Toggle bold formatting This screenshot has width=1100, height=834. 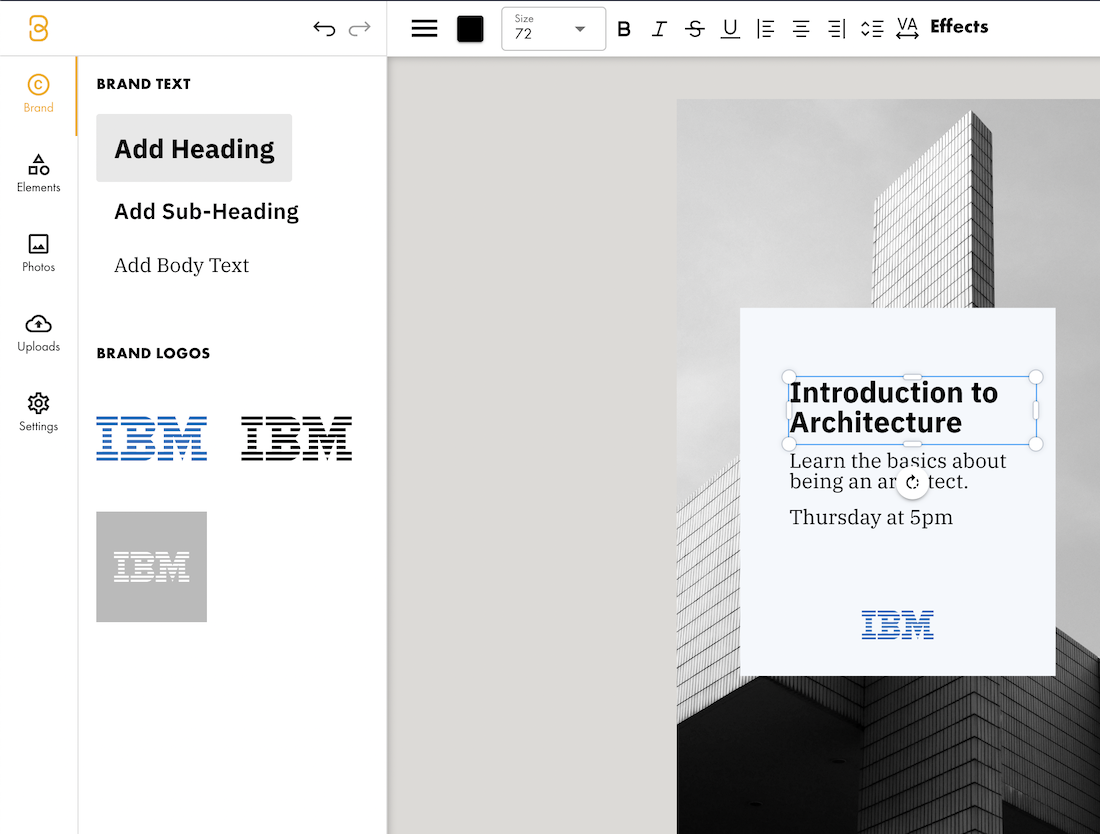click(624, 29)
